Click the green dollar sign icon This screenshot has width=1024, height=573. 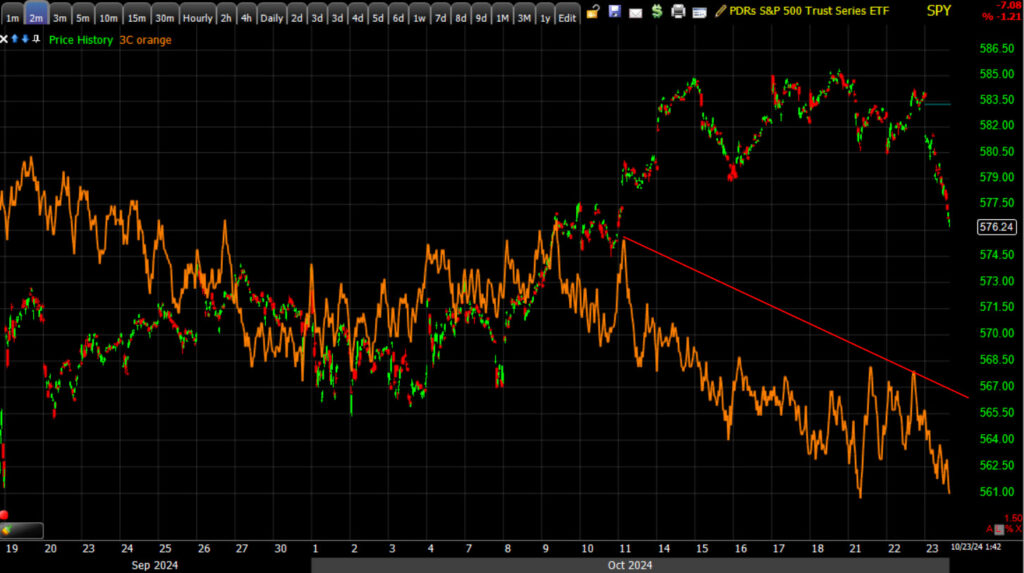pyautogui.click(x=657, y=11)
